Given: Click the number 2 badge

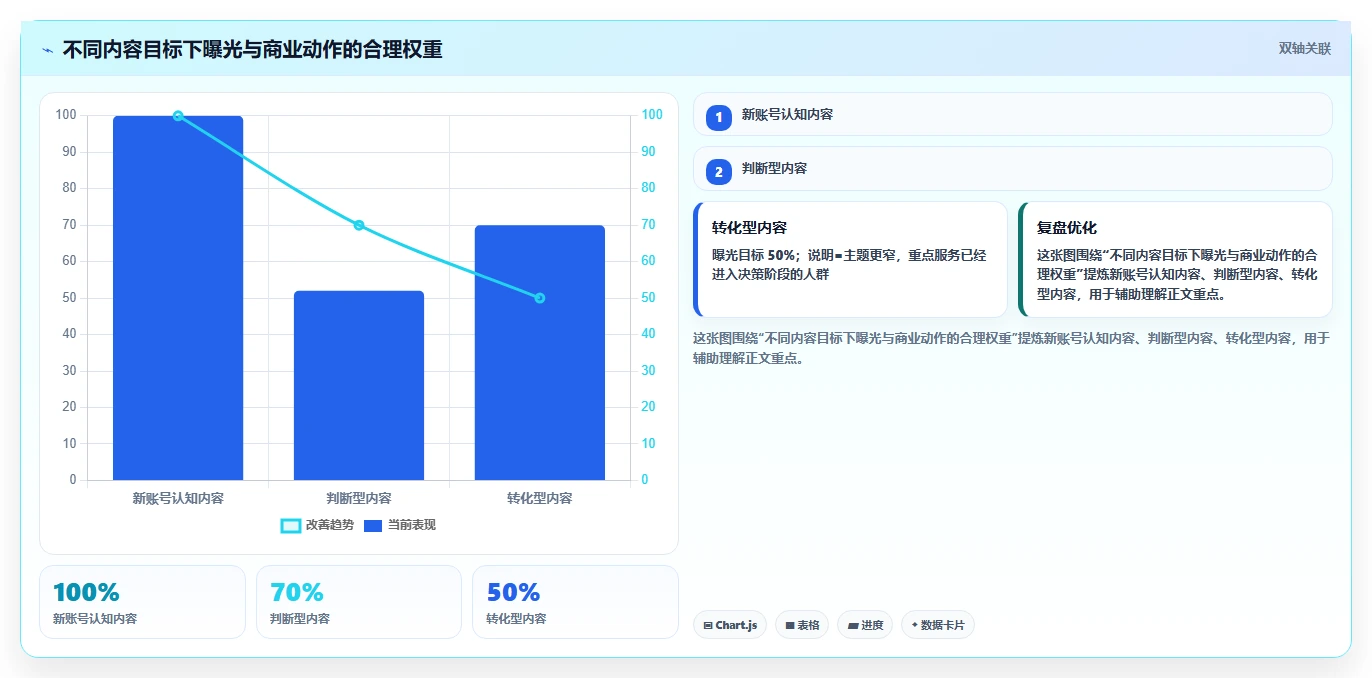Looking at the screenshot, I should point(718,170).
